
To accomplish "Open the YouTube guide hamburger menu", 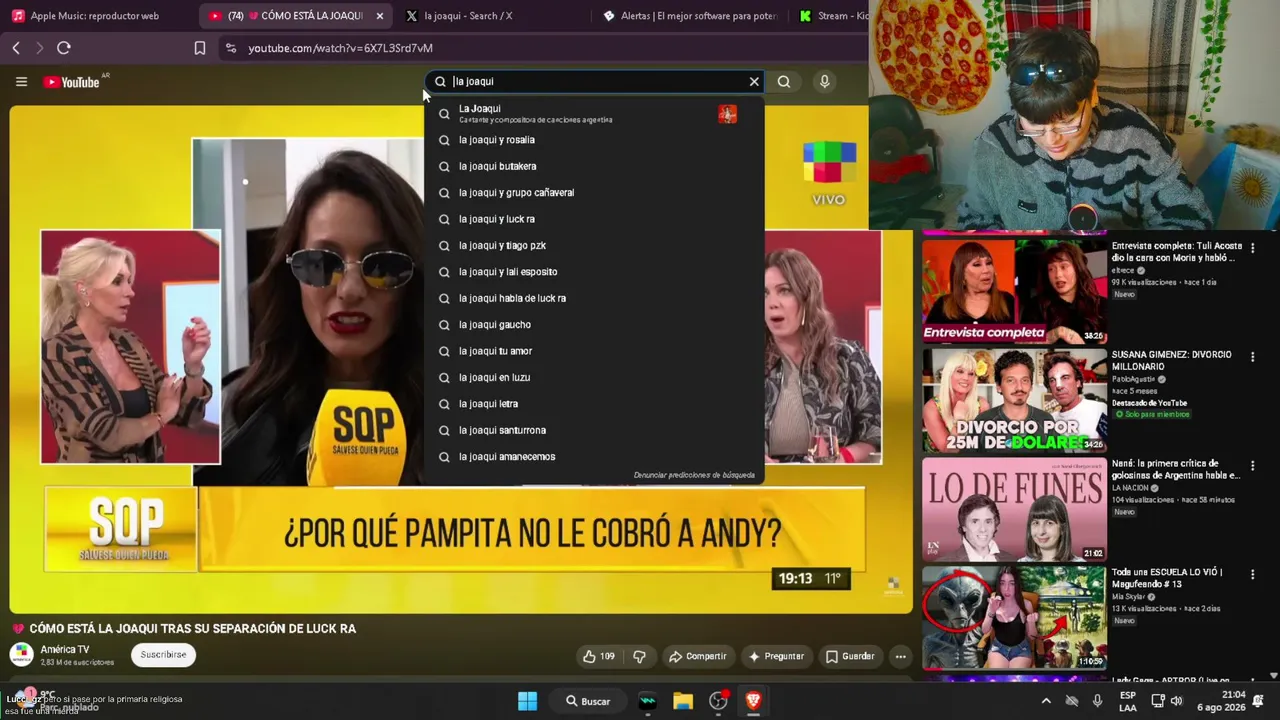I will (21, 82).
